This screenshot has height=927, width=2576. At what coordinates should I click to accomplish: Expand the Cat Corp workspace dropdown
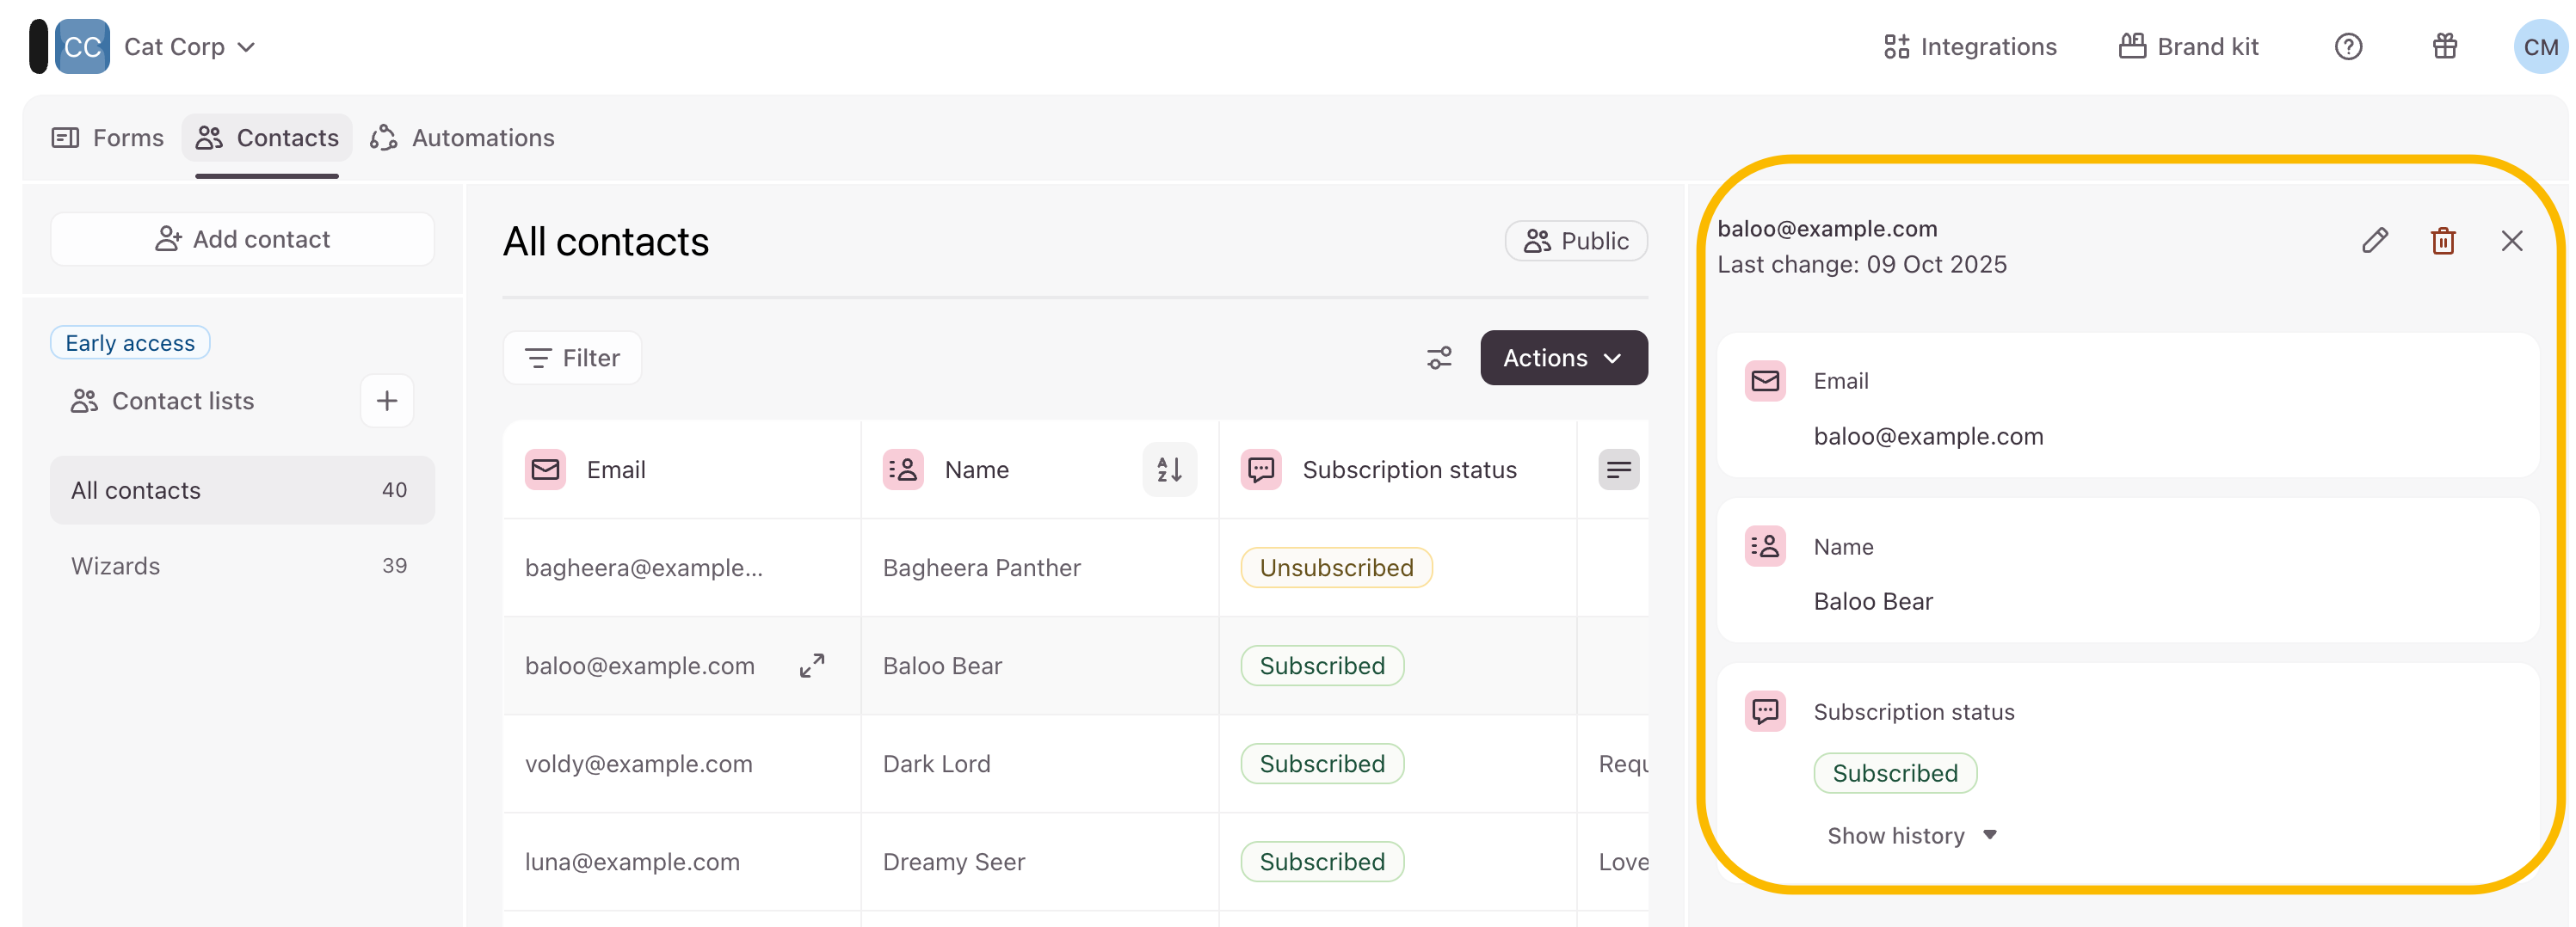pos(190,47)
